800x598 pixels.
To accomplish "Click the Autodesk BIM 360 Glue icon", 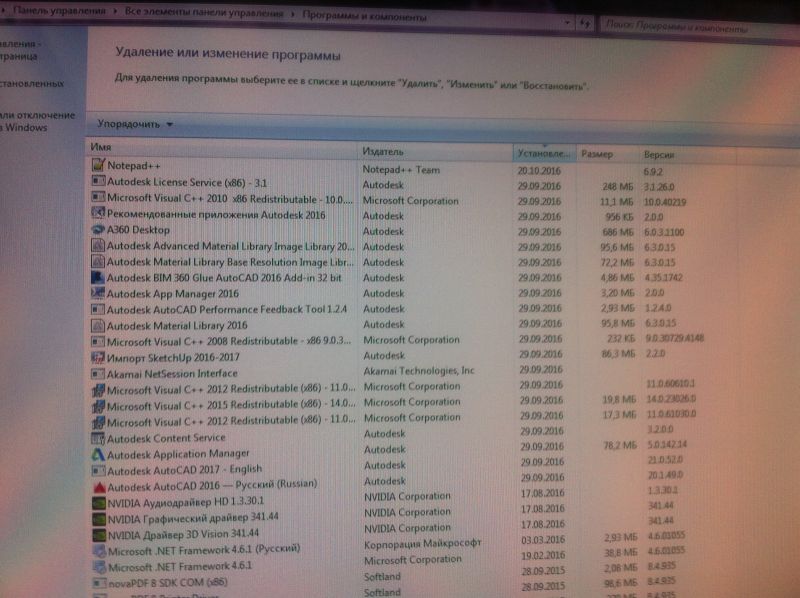I will tap(98, 278).
